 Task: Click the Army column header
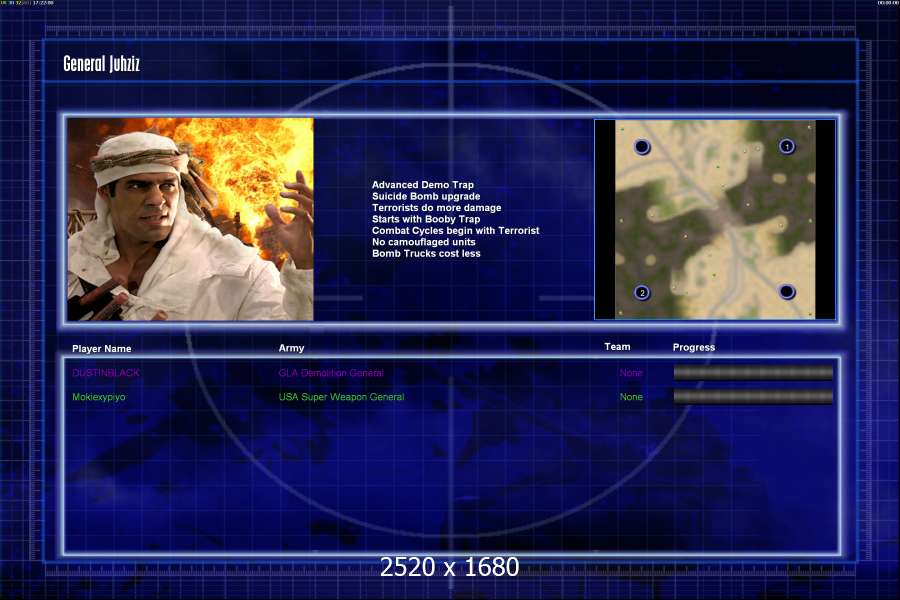point(292,348)
